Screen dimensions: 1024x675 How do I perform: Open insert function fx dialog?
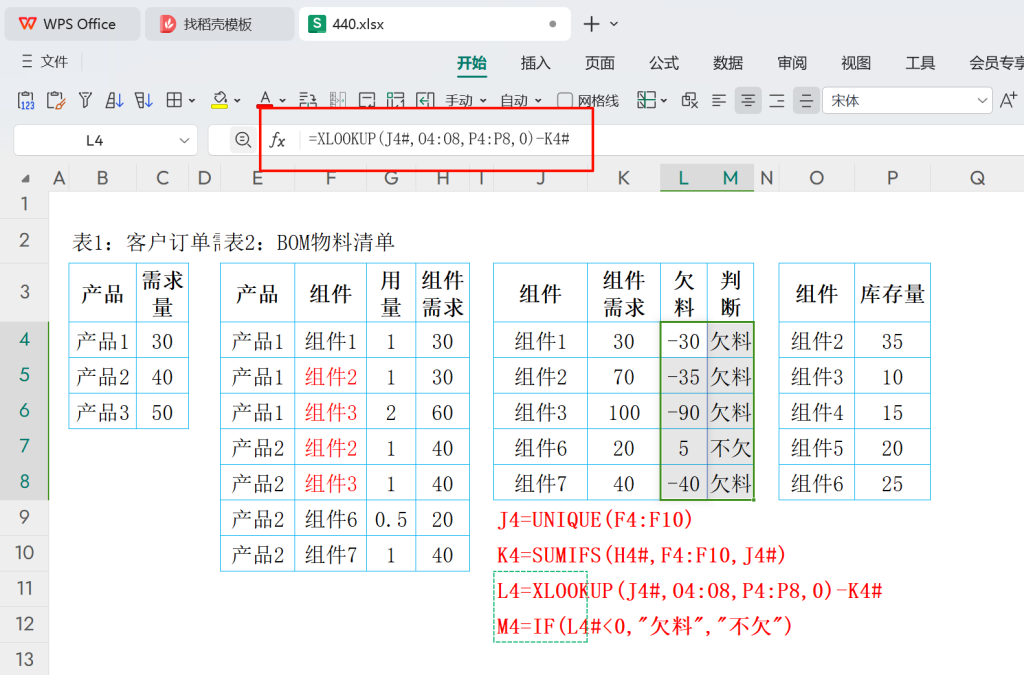tap(278, 140)
